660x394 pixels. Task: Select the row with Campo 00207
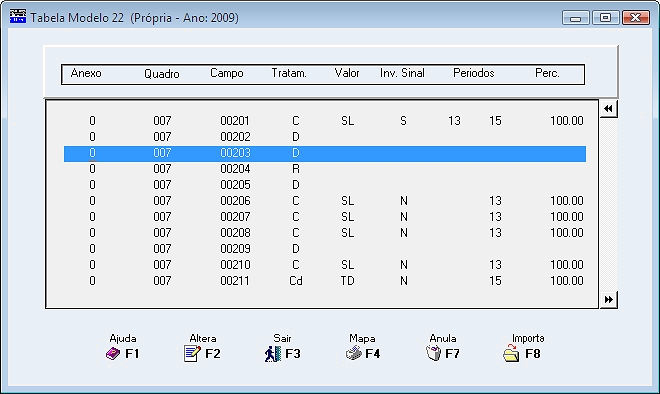pyautogui.click(x=325, y=217)
